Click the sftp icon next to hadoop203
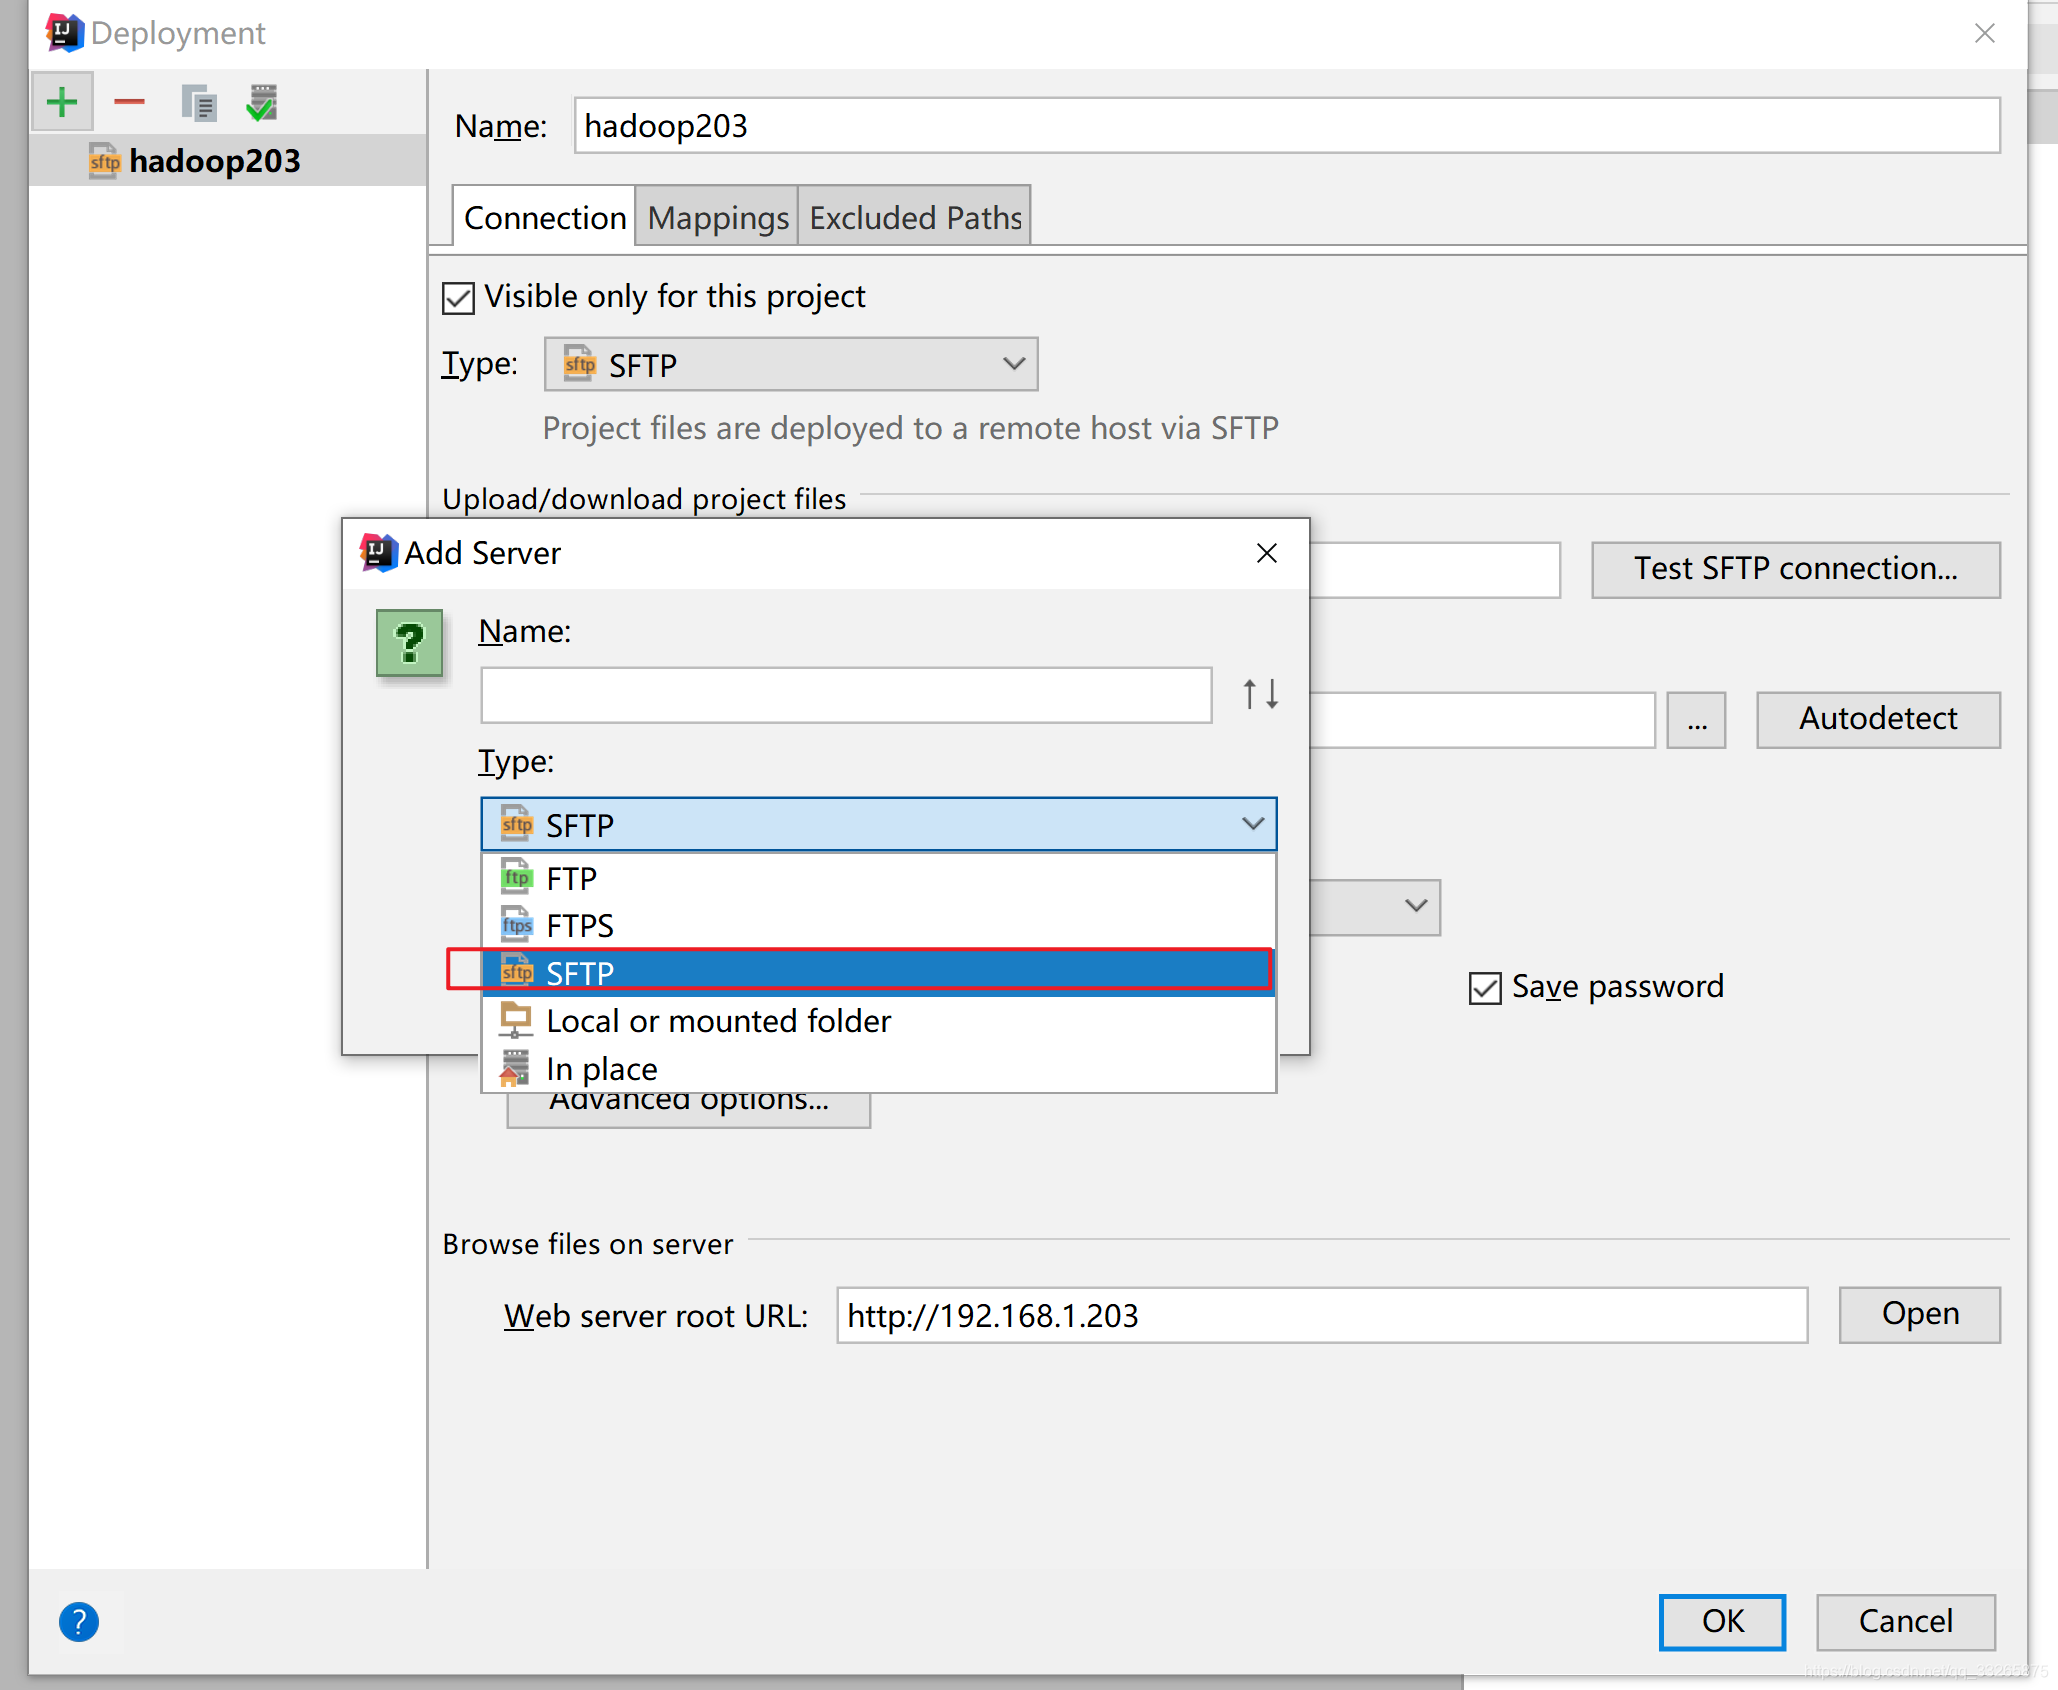The width and height of the screenshot is (2058, 1690). point(105,160)
